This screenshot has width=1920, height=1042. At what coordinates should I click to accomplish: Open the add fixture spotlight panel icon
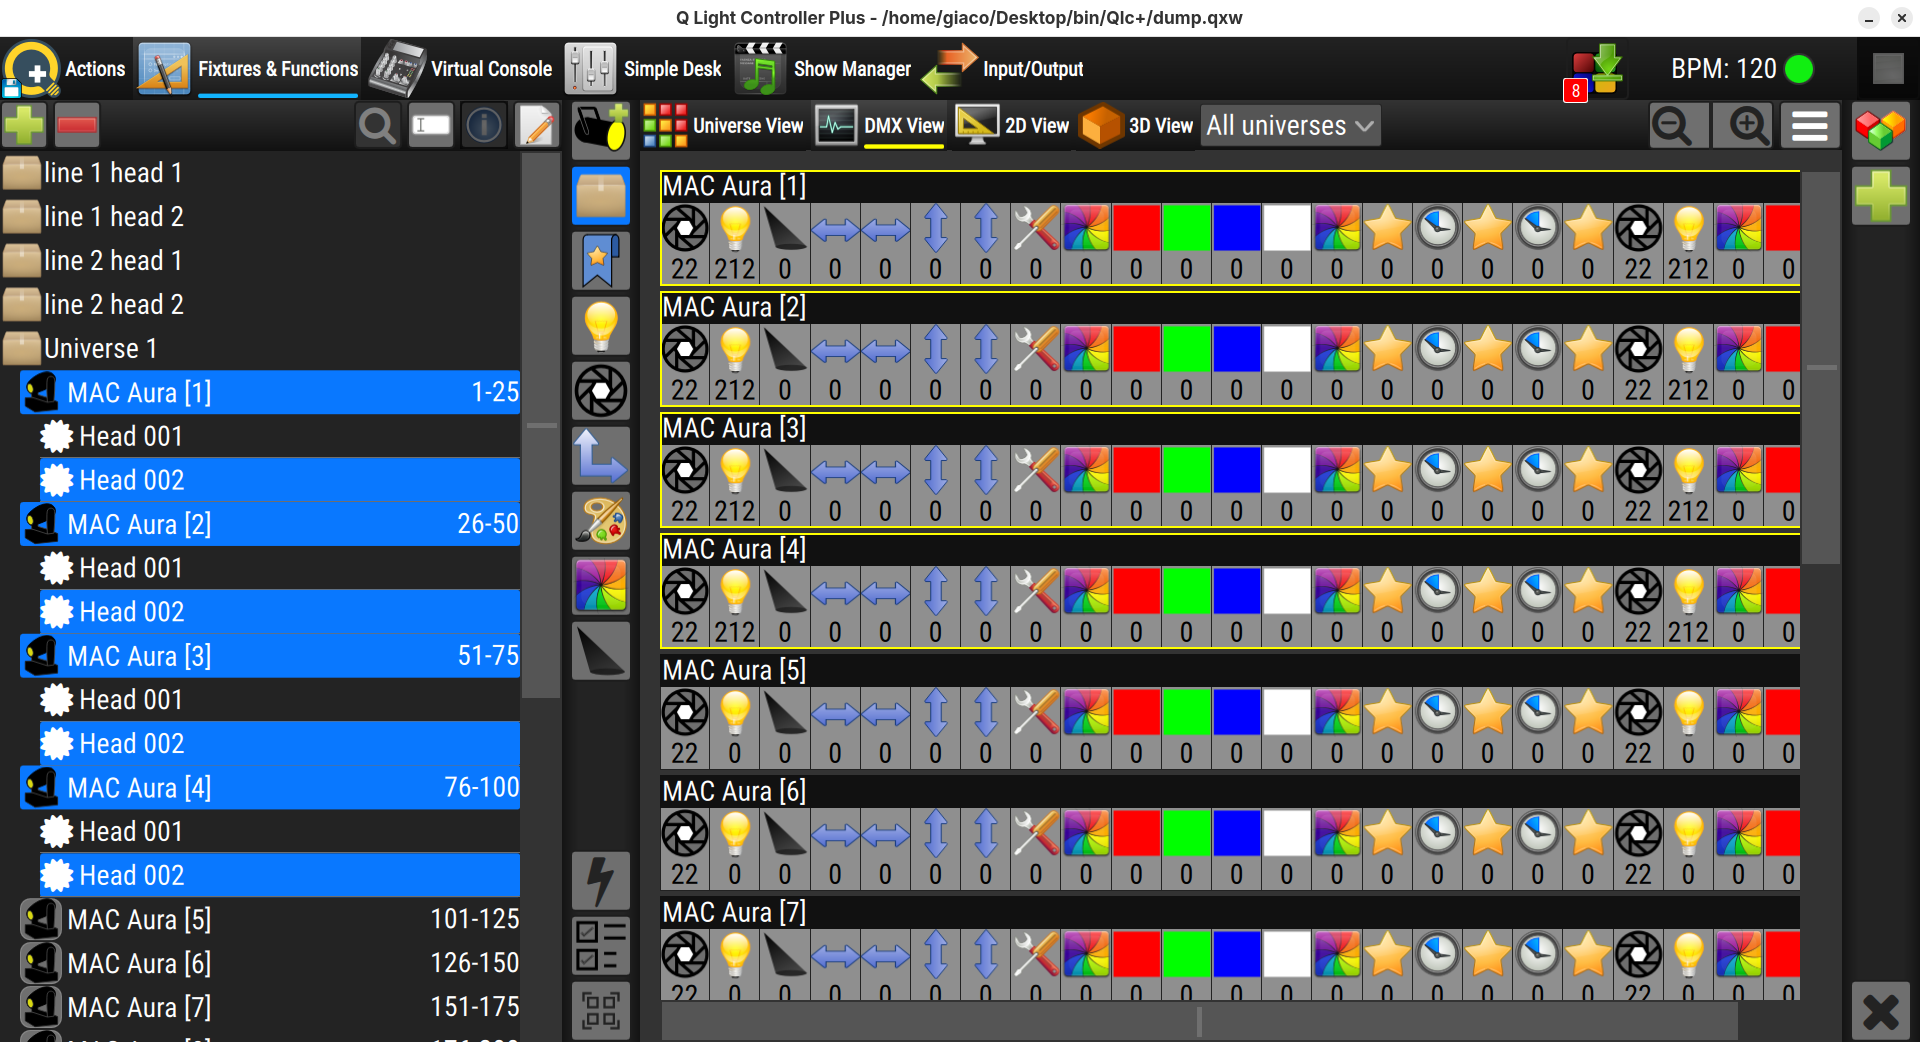pyautogui.click(x=601, y=130)
